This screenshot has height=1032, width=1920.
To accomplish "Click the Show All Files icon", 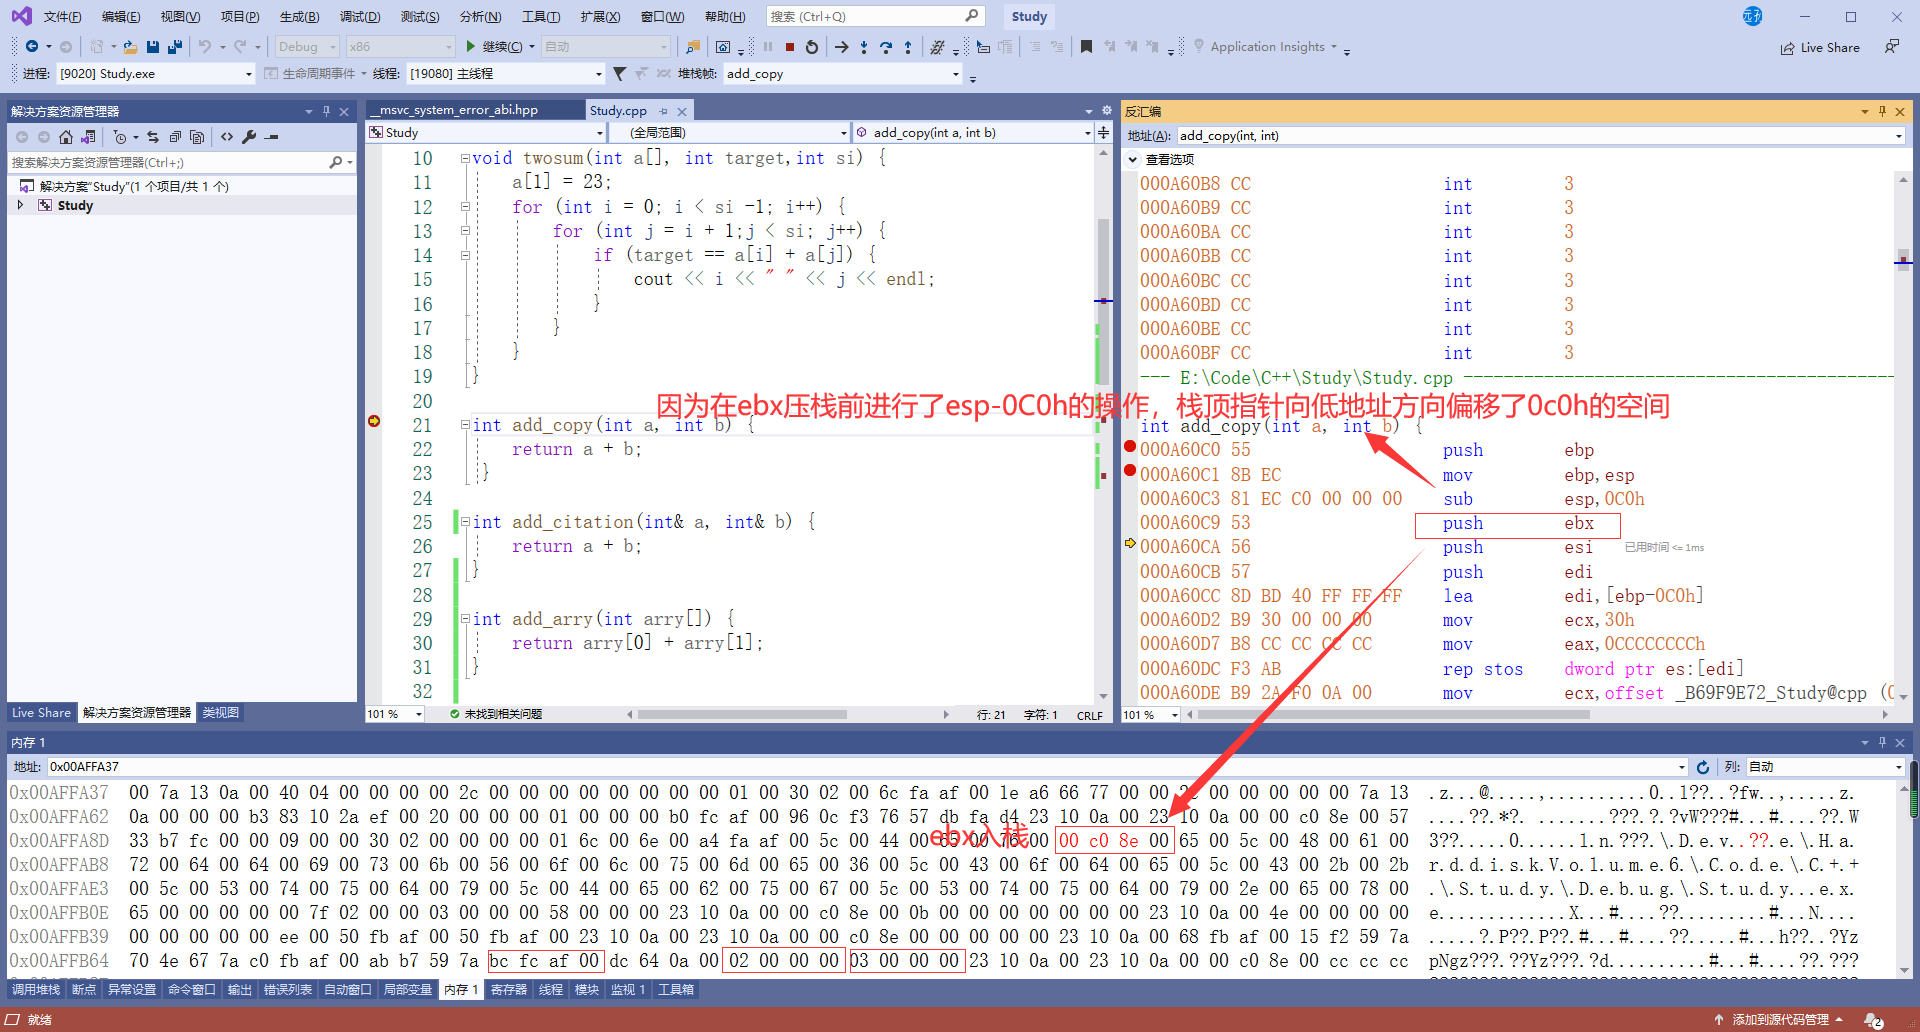I will pyautogui.click(x=197, y=137).
